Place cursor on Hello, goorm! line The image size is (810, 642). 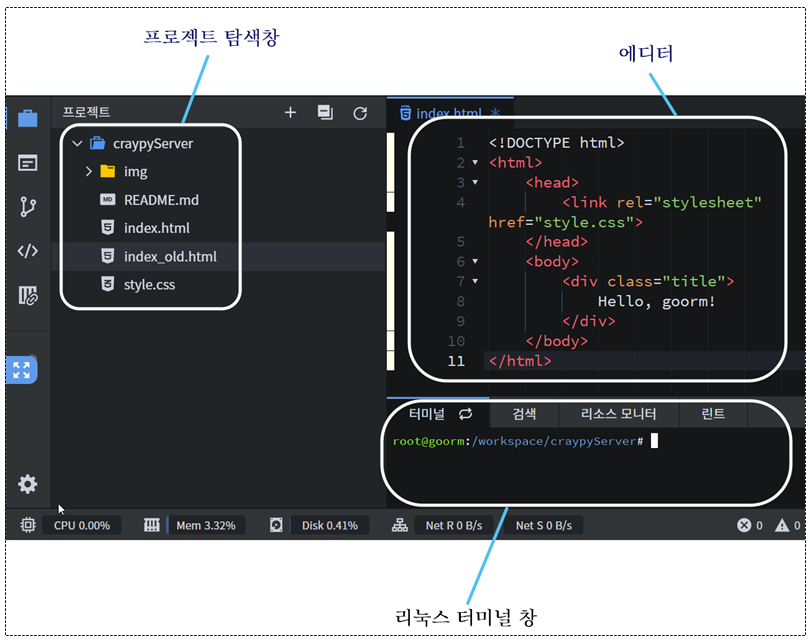pyautogui.click(x=656, y=301)
